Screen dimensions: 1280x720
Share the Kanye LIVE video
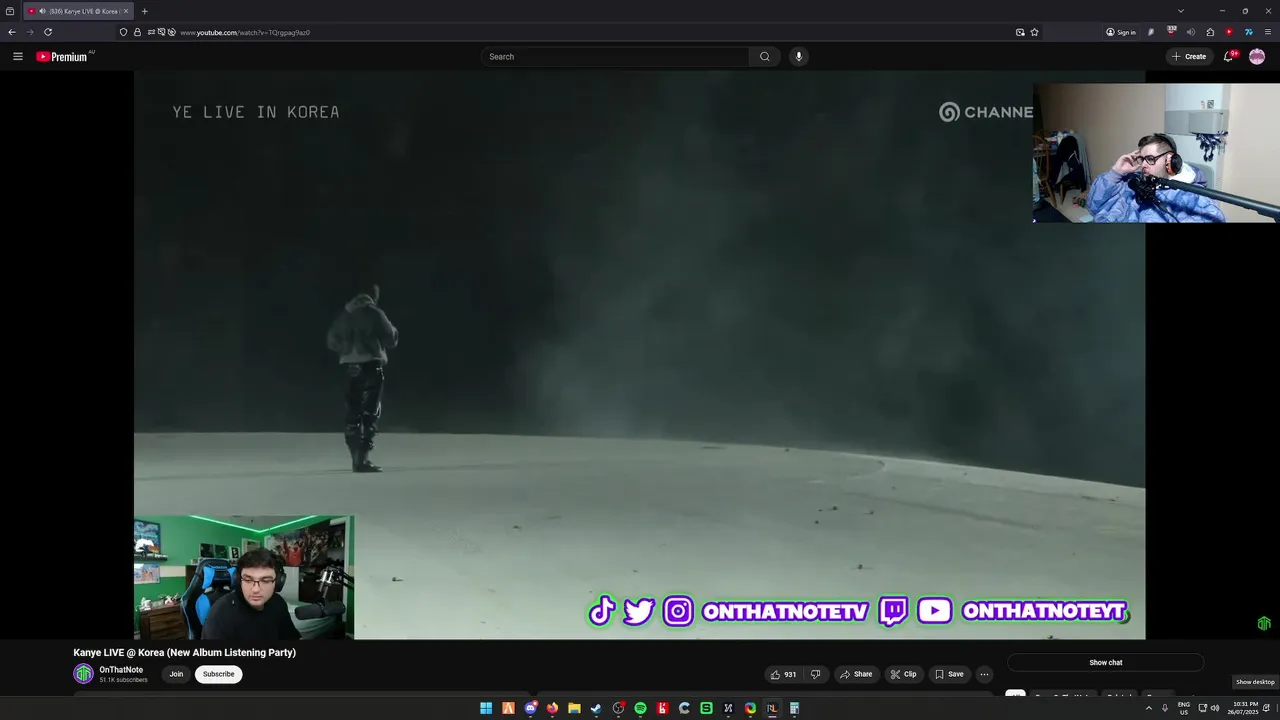coord(856,674)
